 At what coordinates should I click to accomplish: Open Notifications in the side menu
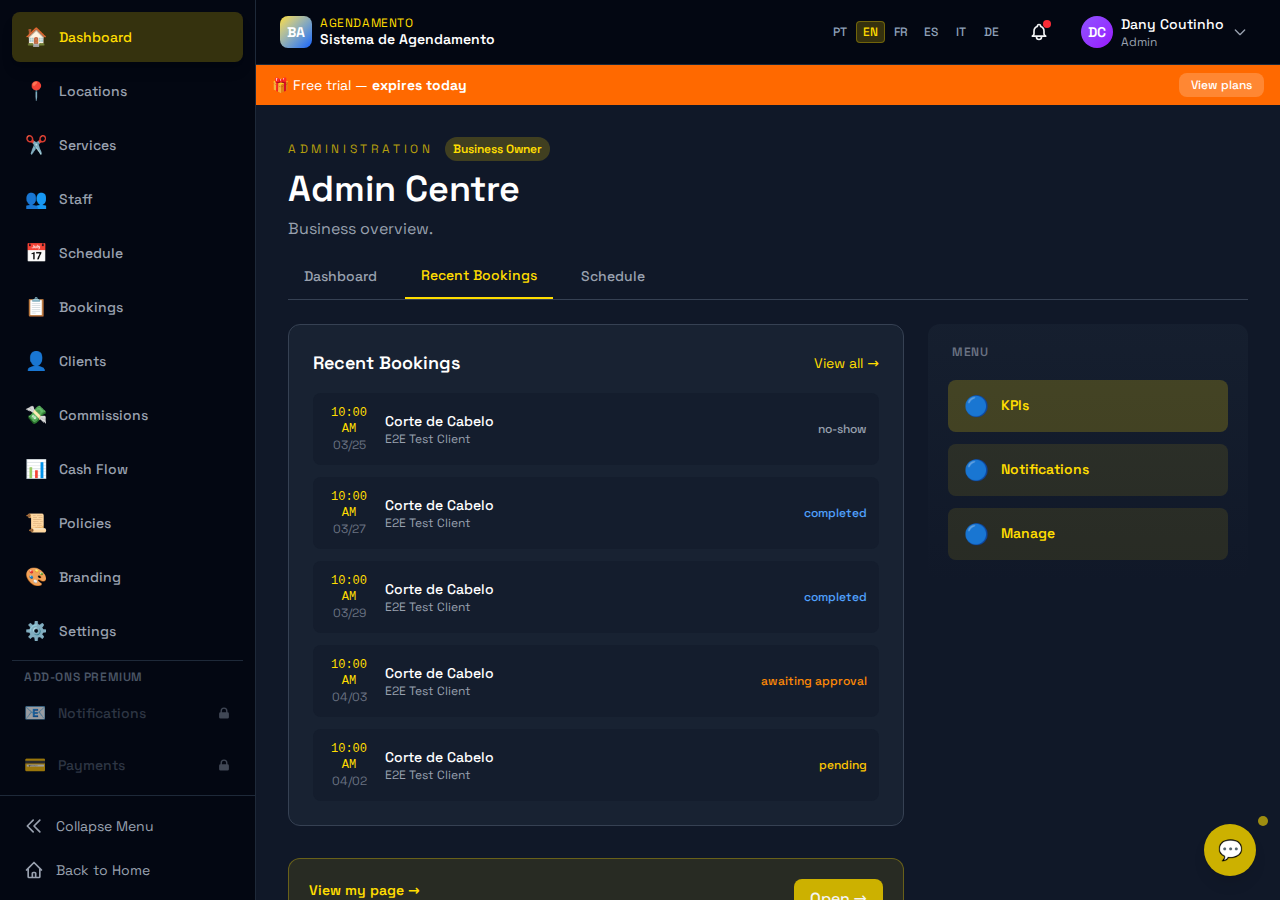coord(1088,470)
